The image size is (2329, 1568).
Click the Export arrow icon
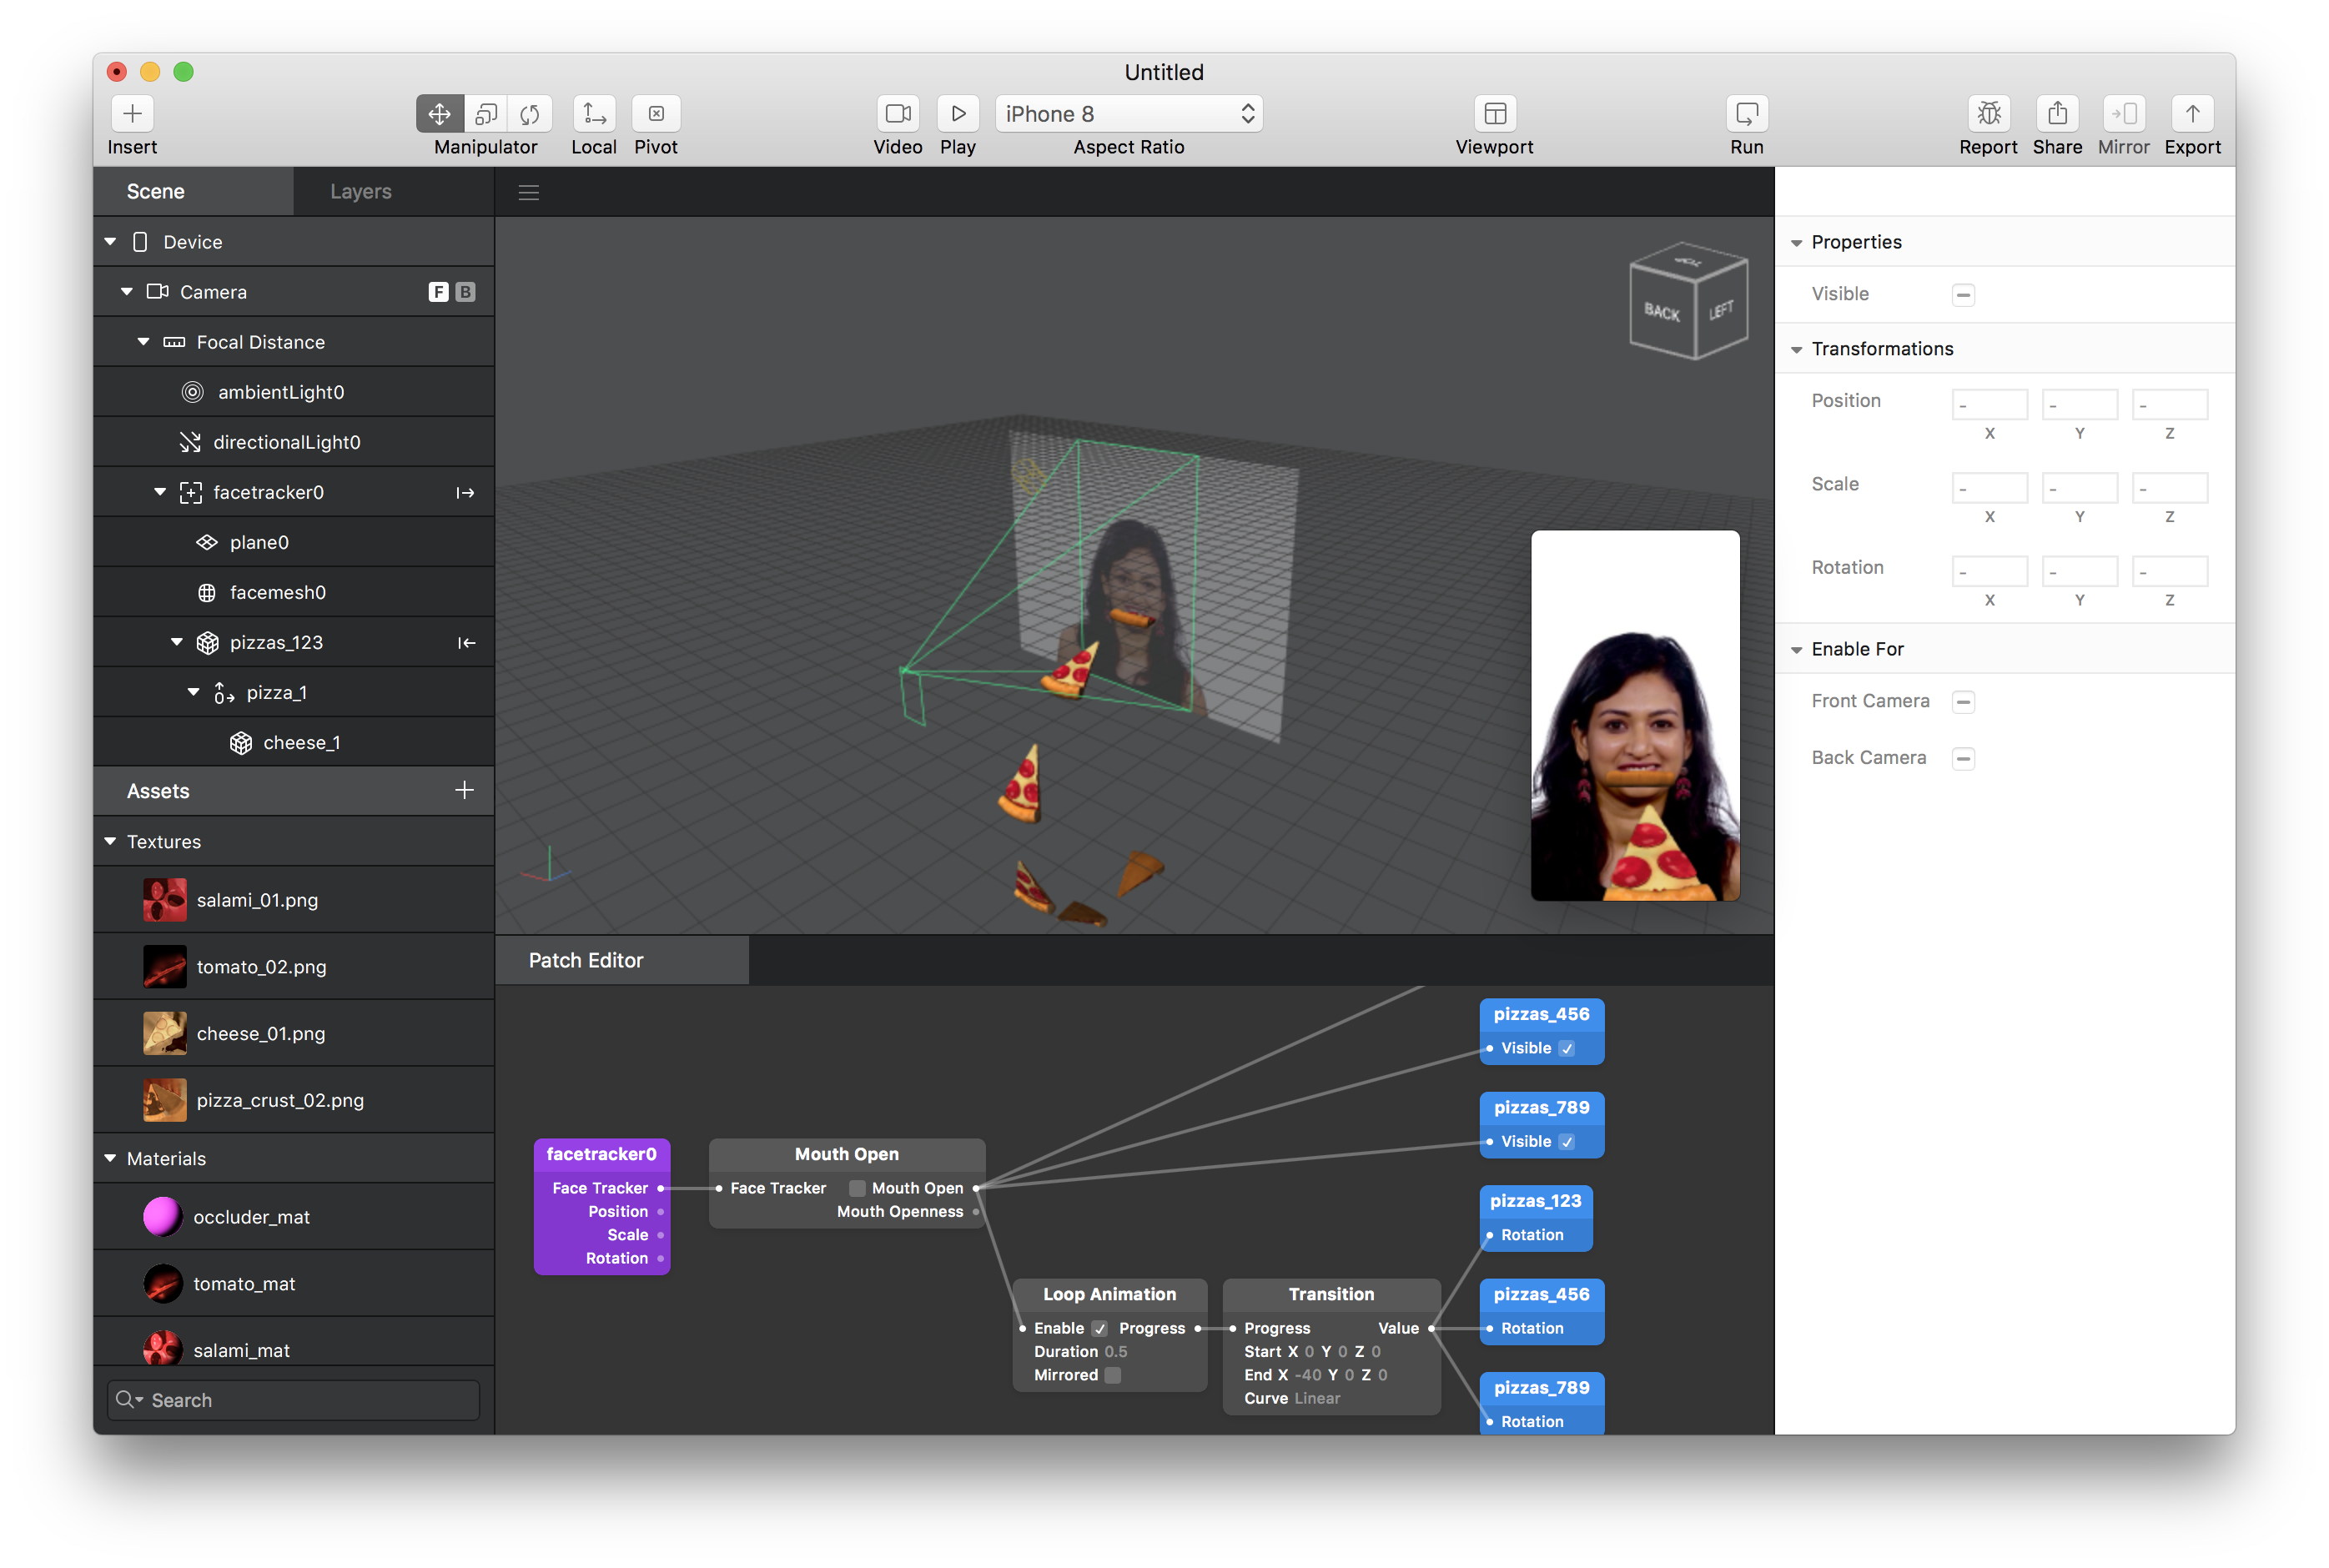(2192, 114)
